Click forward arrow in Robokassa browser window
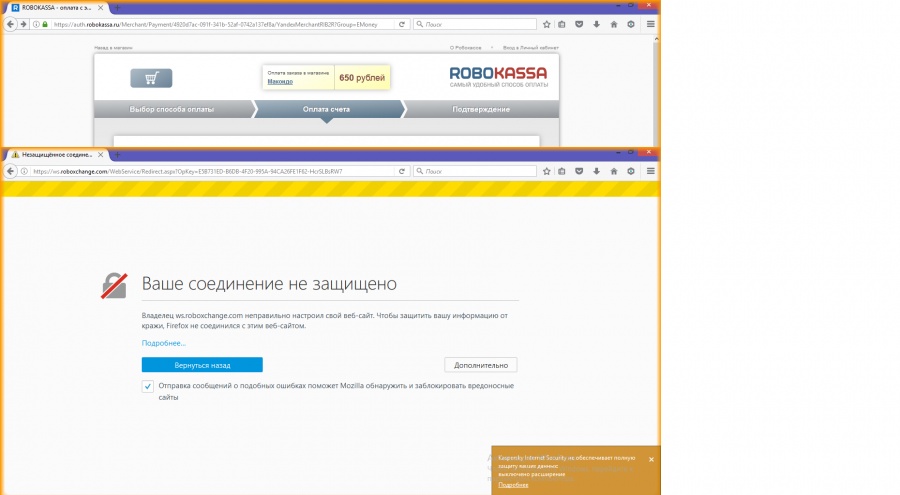 24,24
